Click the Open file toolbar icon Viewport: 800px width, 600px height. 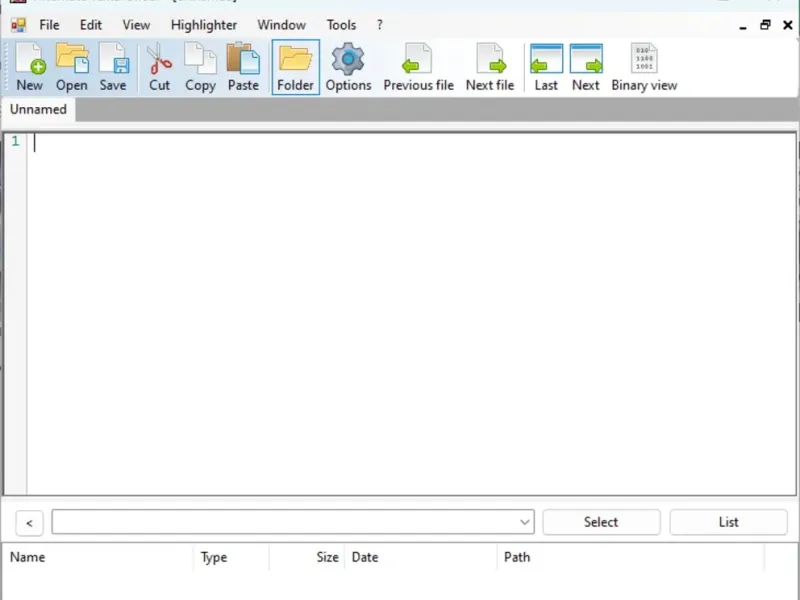tap(72, 67)
